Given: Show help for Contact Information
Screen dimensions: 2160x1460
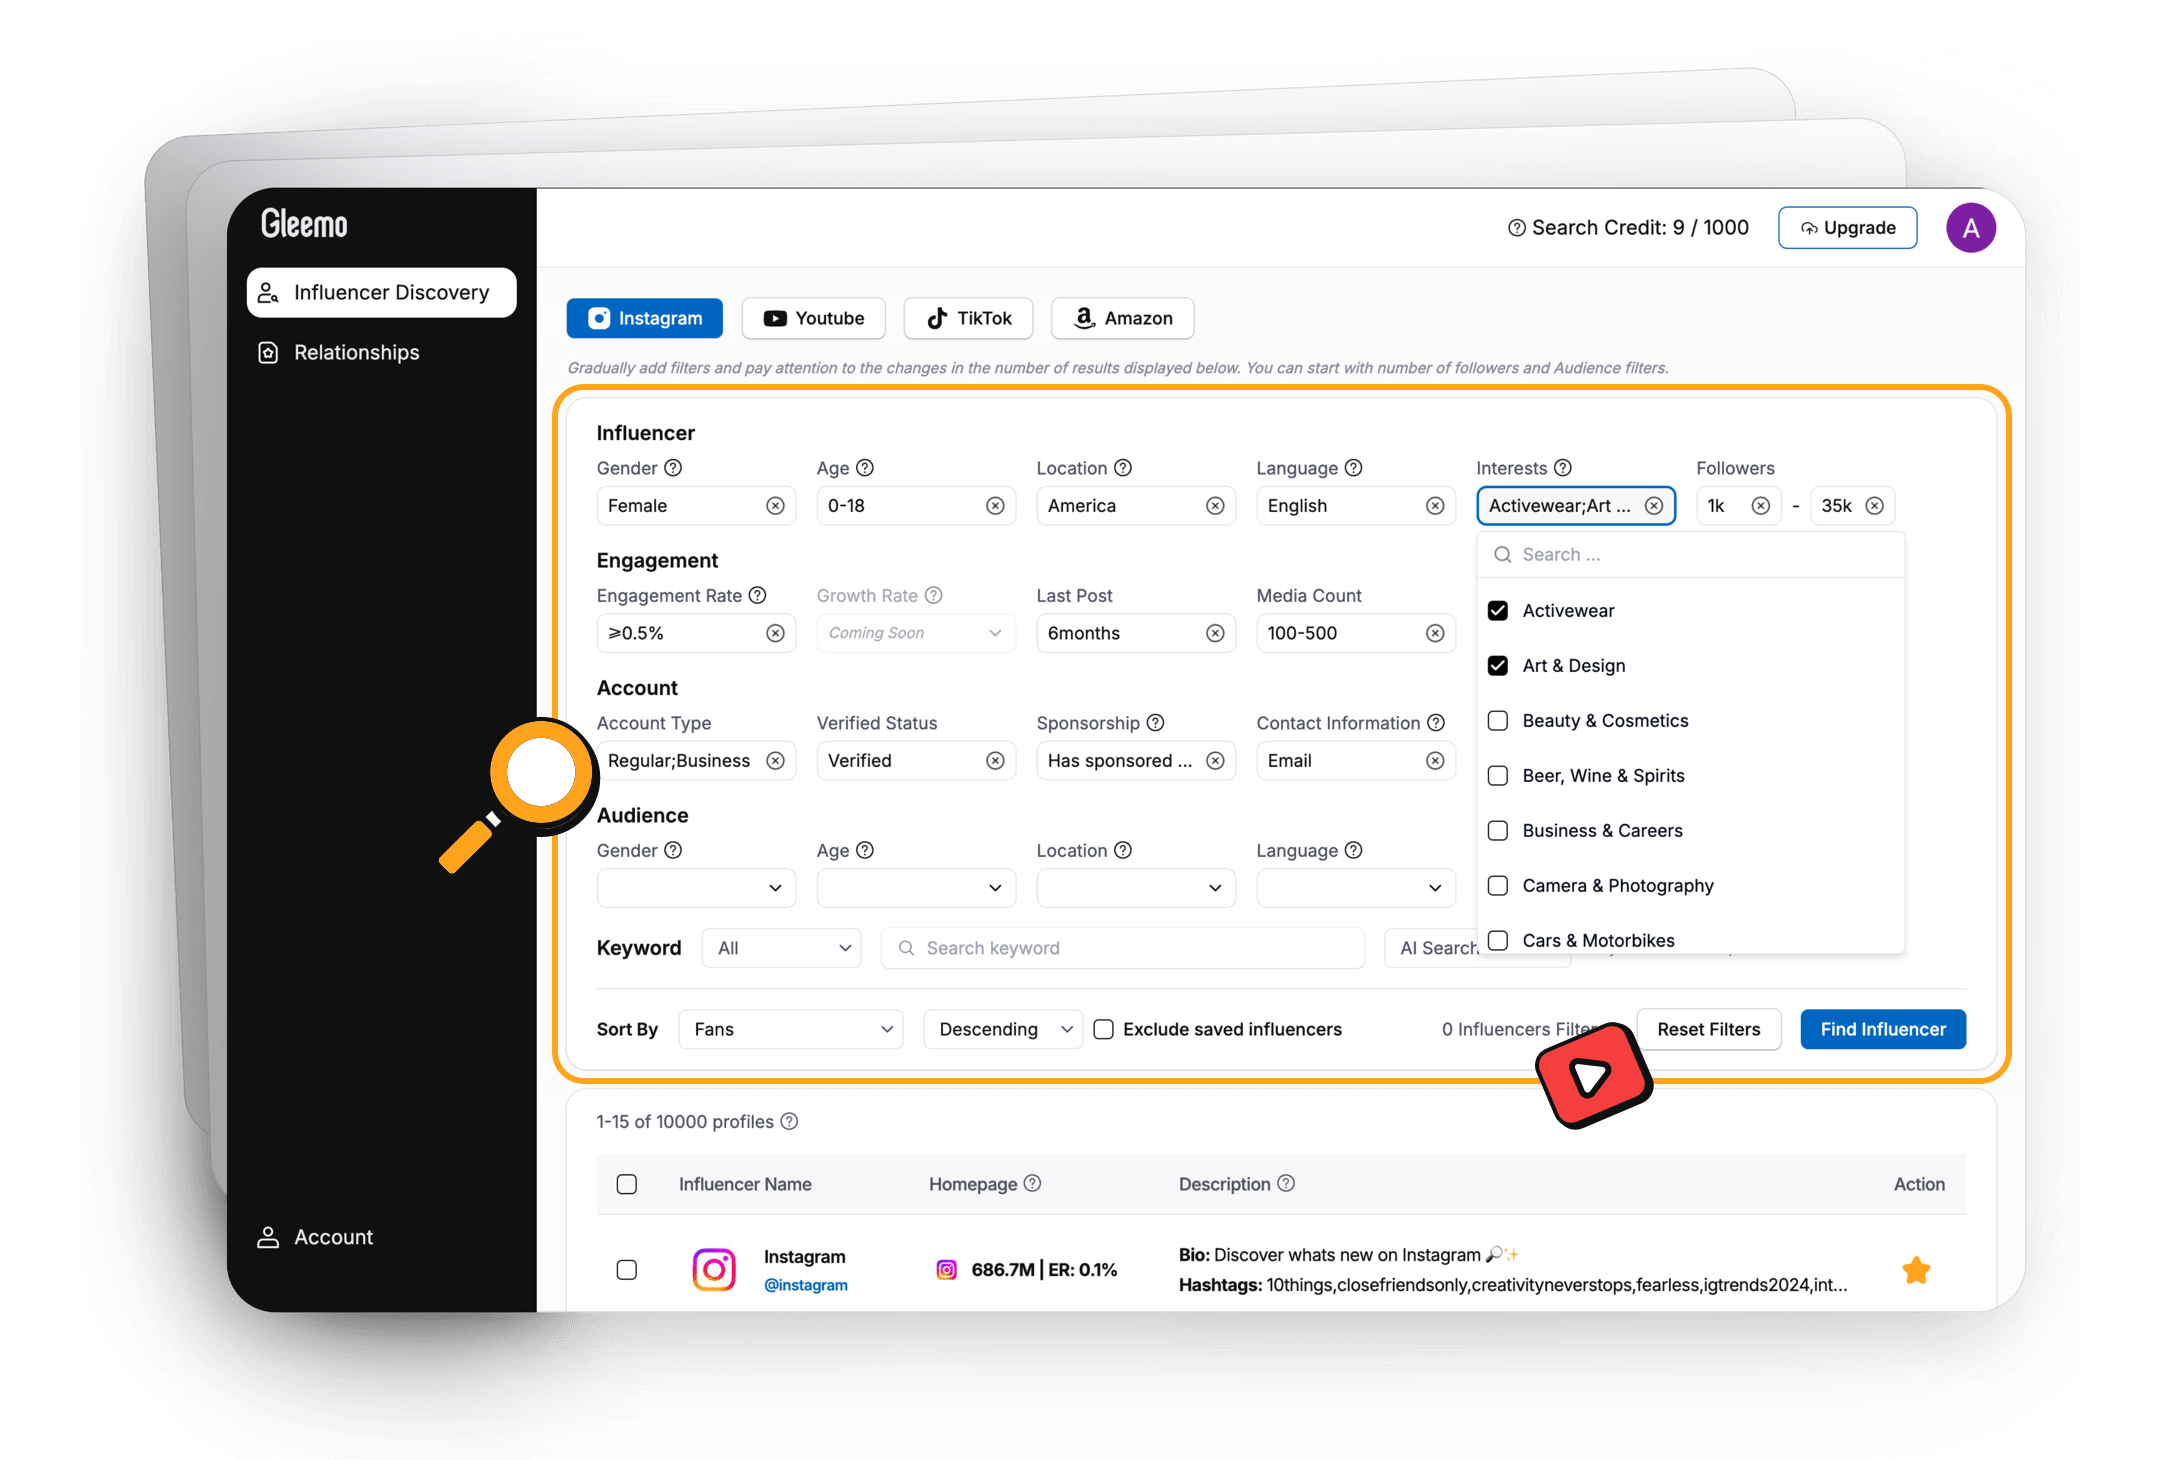Looking at the screenshot, I should [1436, 722].
